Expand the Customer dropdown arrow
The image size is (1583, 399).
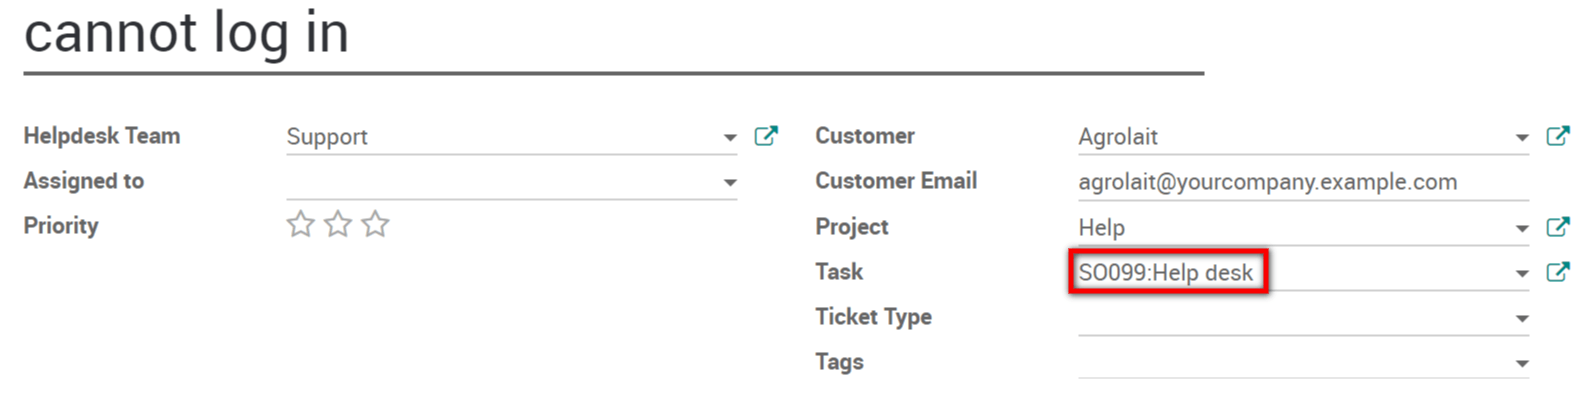point(1522,138)
